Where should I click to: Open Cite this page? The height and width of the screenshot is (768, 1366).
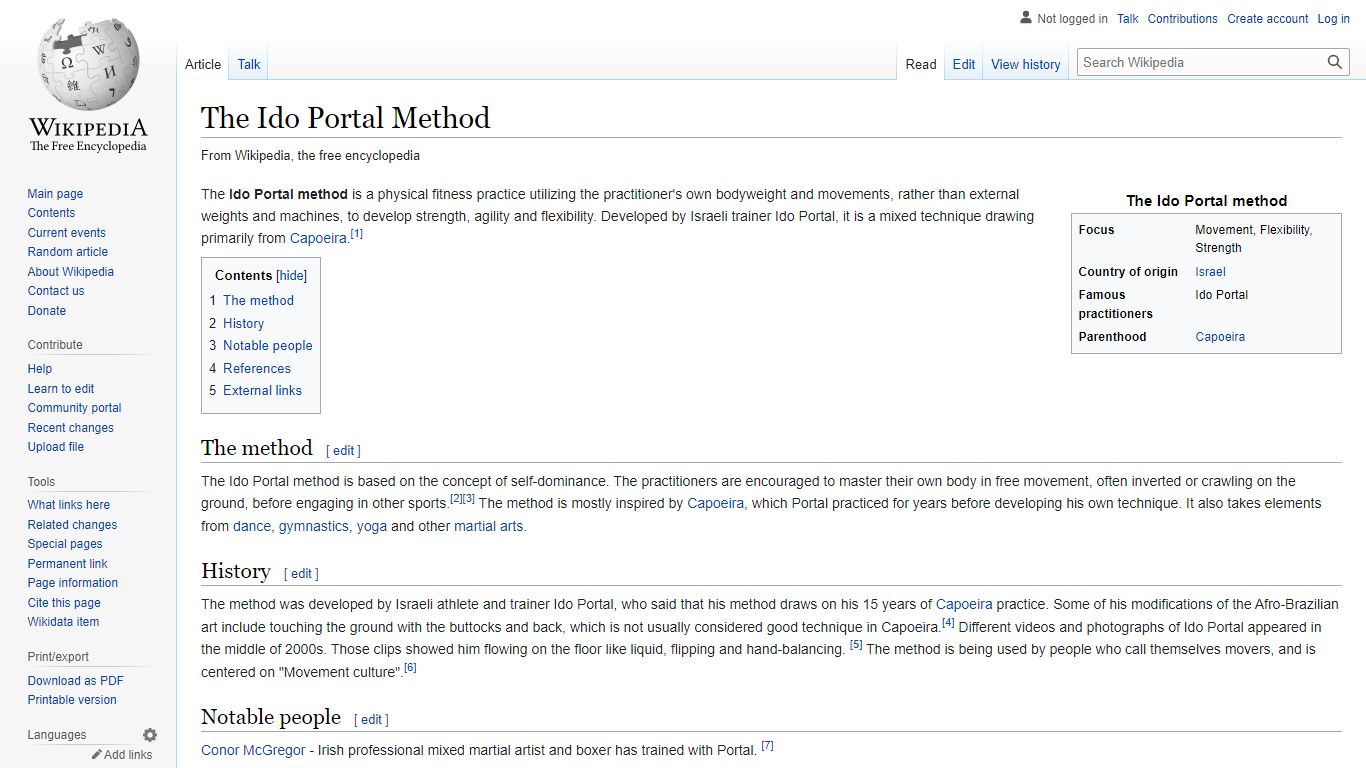pyautogui.click(x=64, y=603)
